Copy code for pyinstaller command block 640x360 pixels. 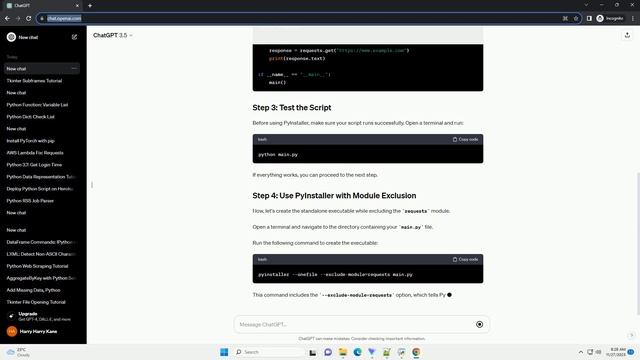(465, 260)
